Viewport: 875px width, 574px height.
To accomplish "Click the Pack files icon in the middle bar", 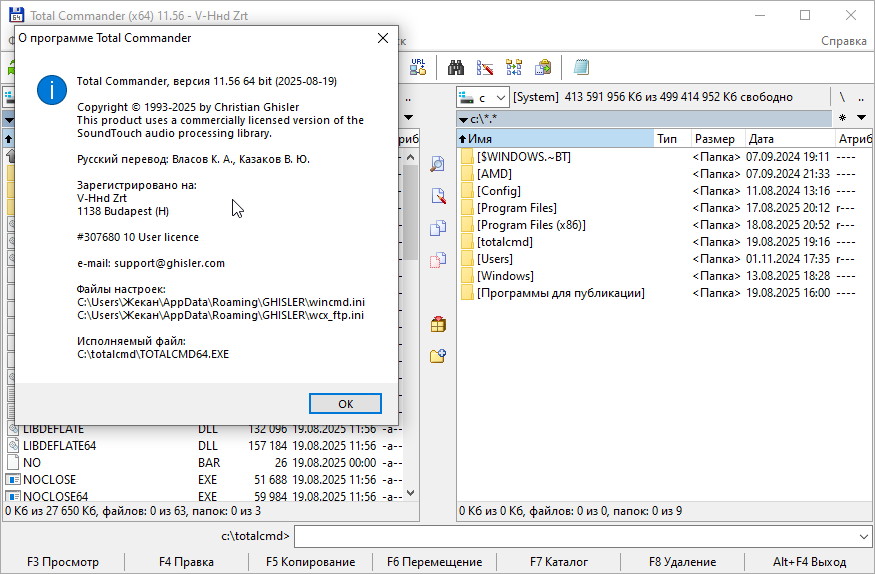I will pos(438,324).
